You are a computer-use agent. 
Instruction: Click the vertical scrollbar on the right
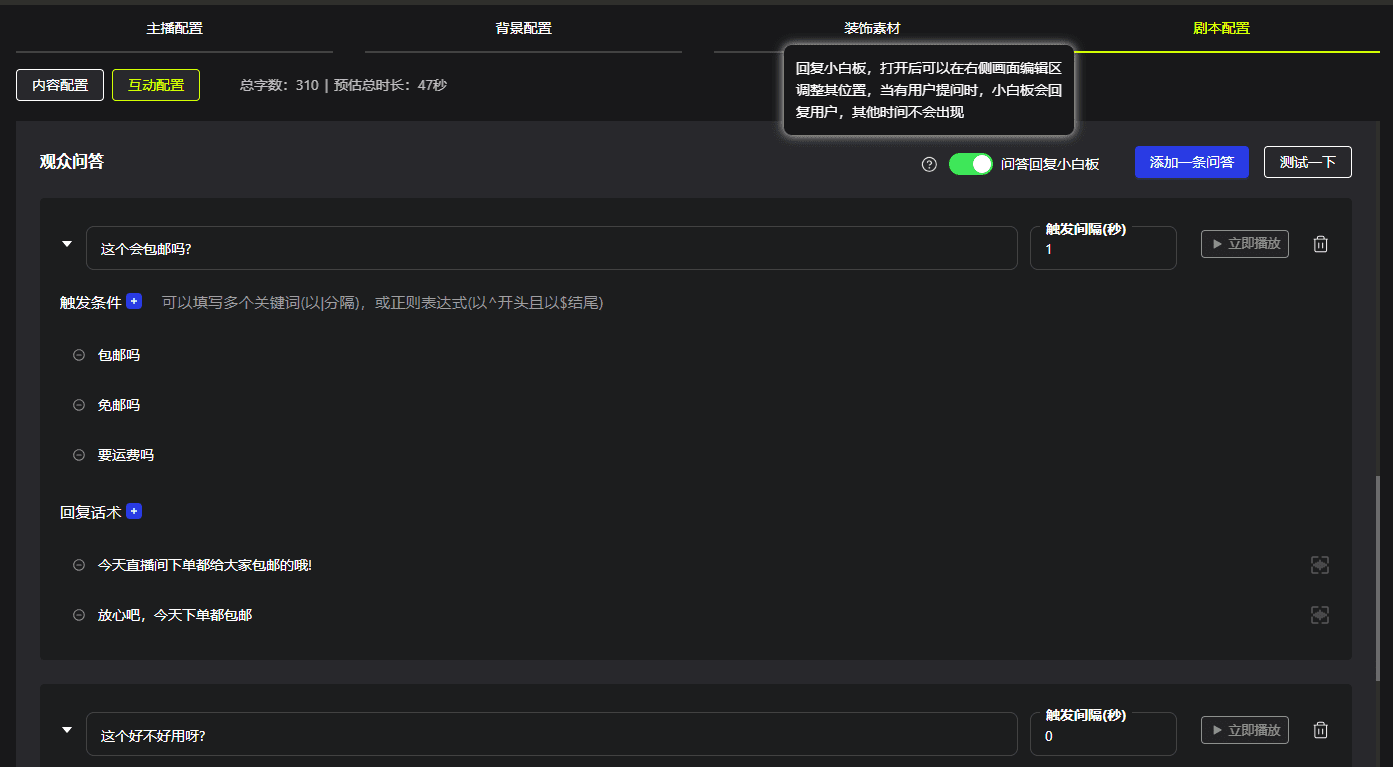click(1379, 578)
